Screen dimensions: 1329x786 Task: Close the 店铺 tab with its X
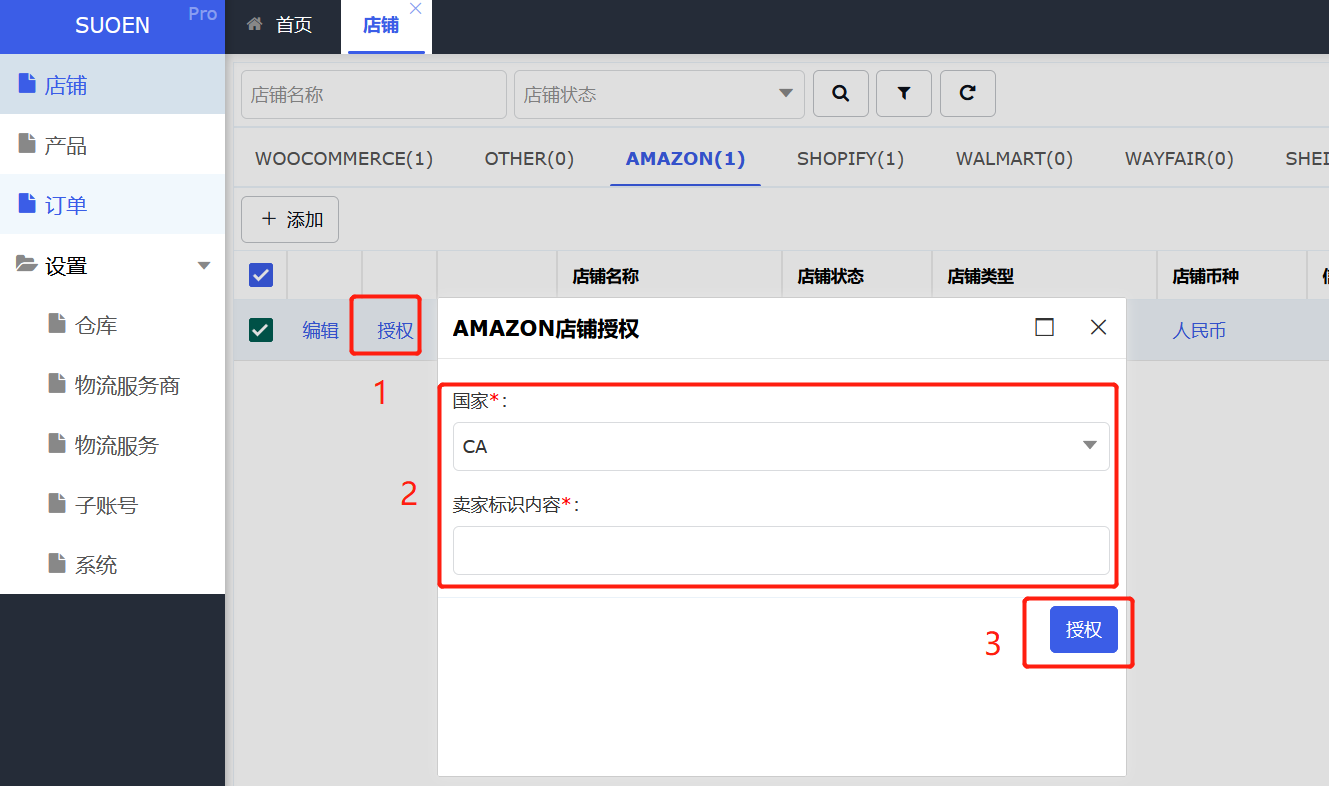(416, 9)
